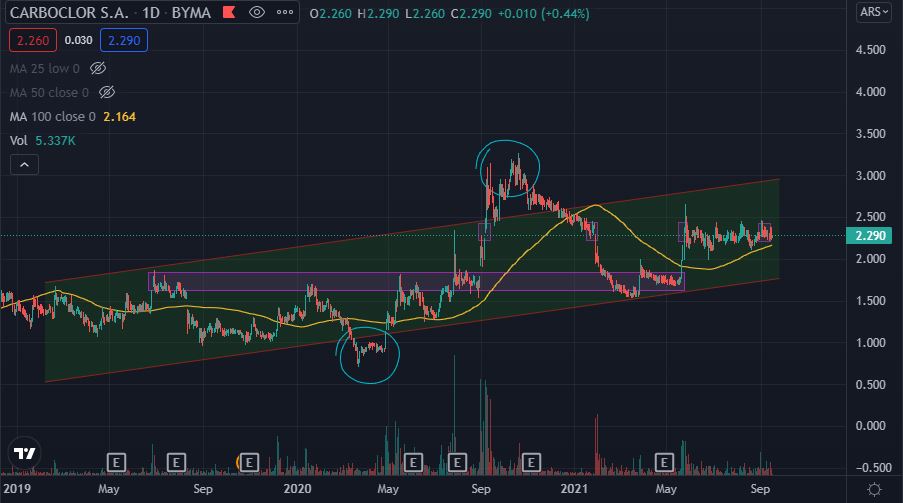Click the volume value 5.337K
Image resolution: width=903 pixels, height=503 pixels.
[55, 141]
